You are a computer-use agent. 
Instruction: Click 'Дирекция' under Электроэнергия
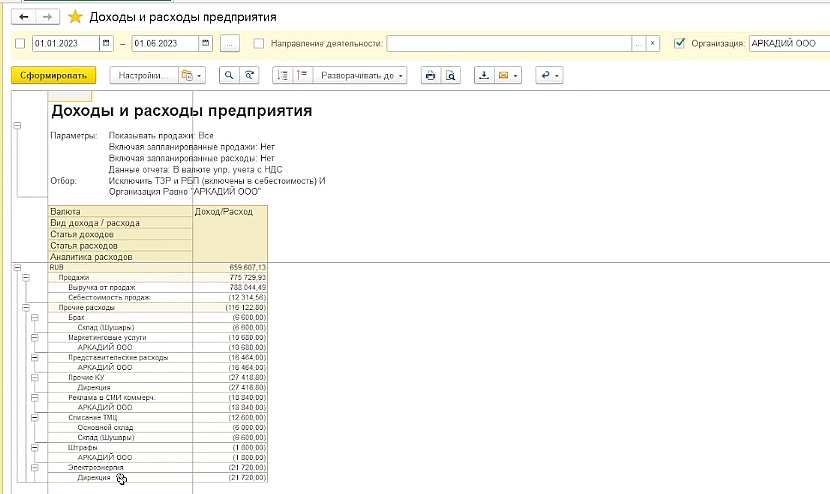pyautogui.click(x=94, y=478)
